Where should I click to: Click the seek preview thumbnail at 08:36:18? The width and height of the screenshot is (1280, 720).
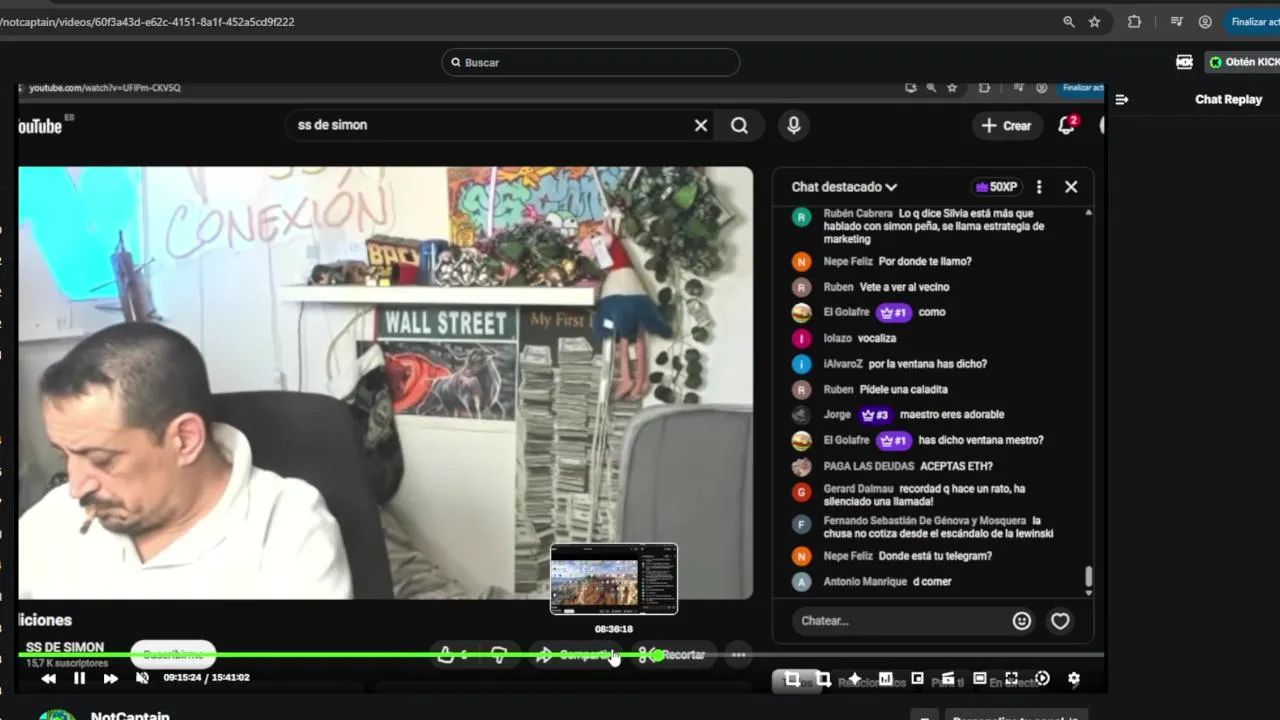tap(614, 579)
